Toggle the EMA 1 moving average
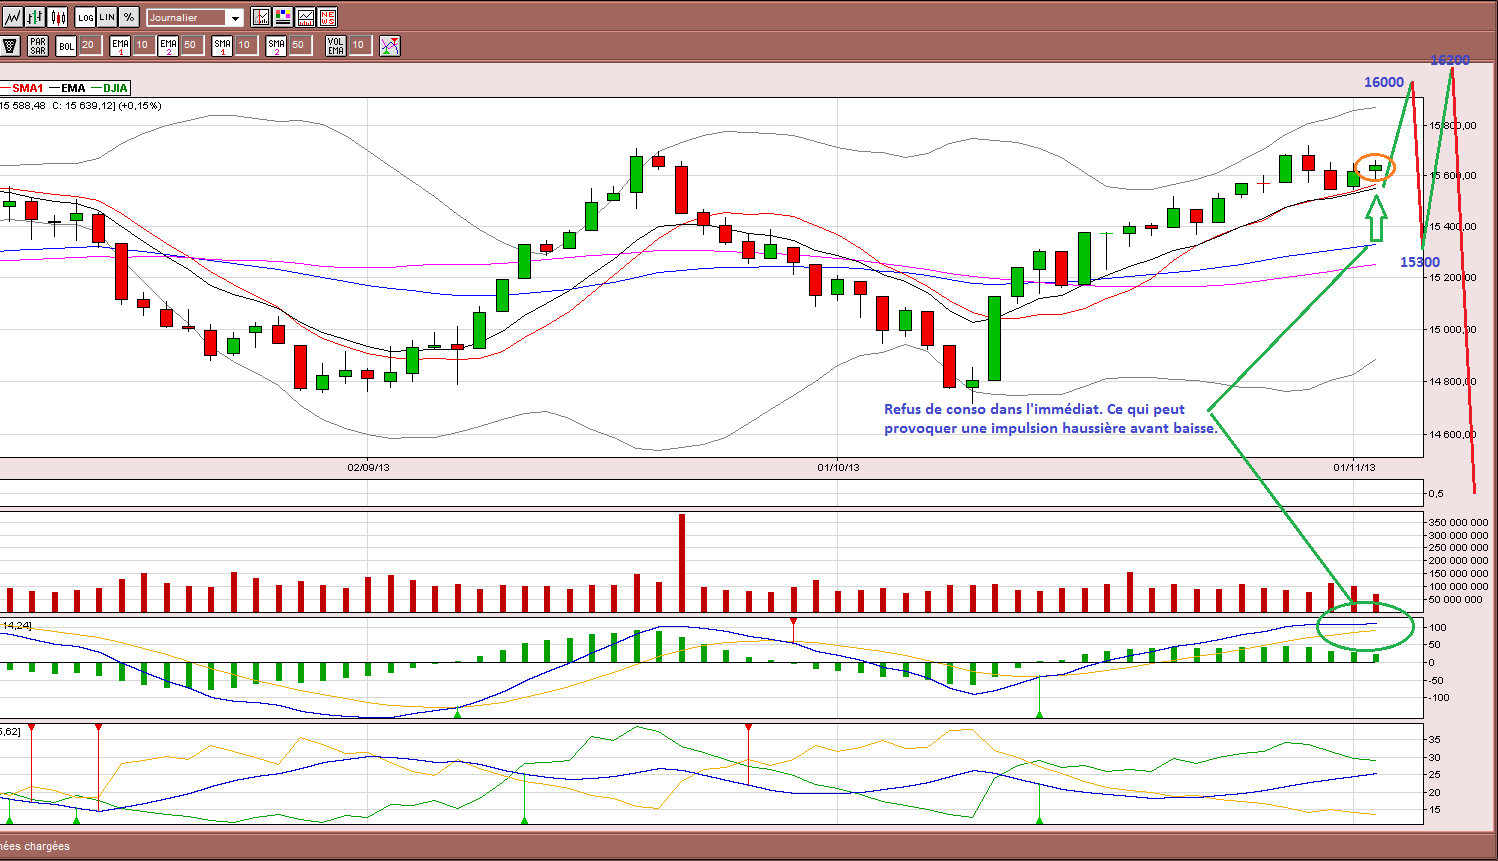This screenshot has width=1498, height=861. pos(120,45)
